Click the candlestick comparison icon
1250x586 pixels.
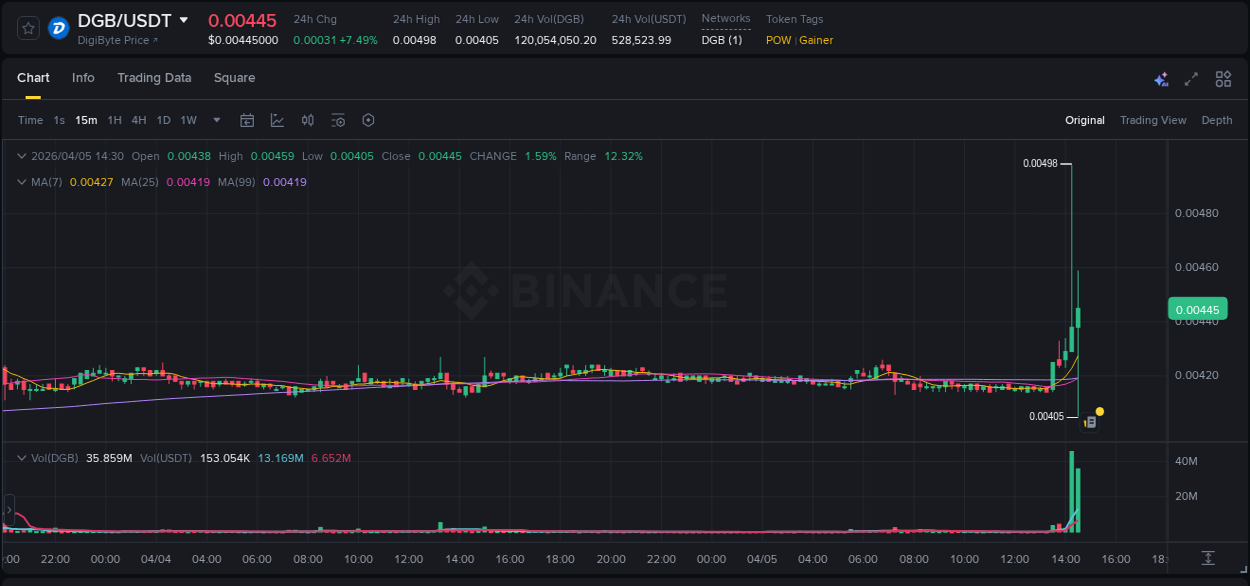coord(308,120)
